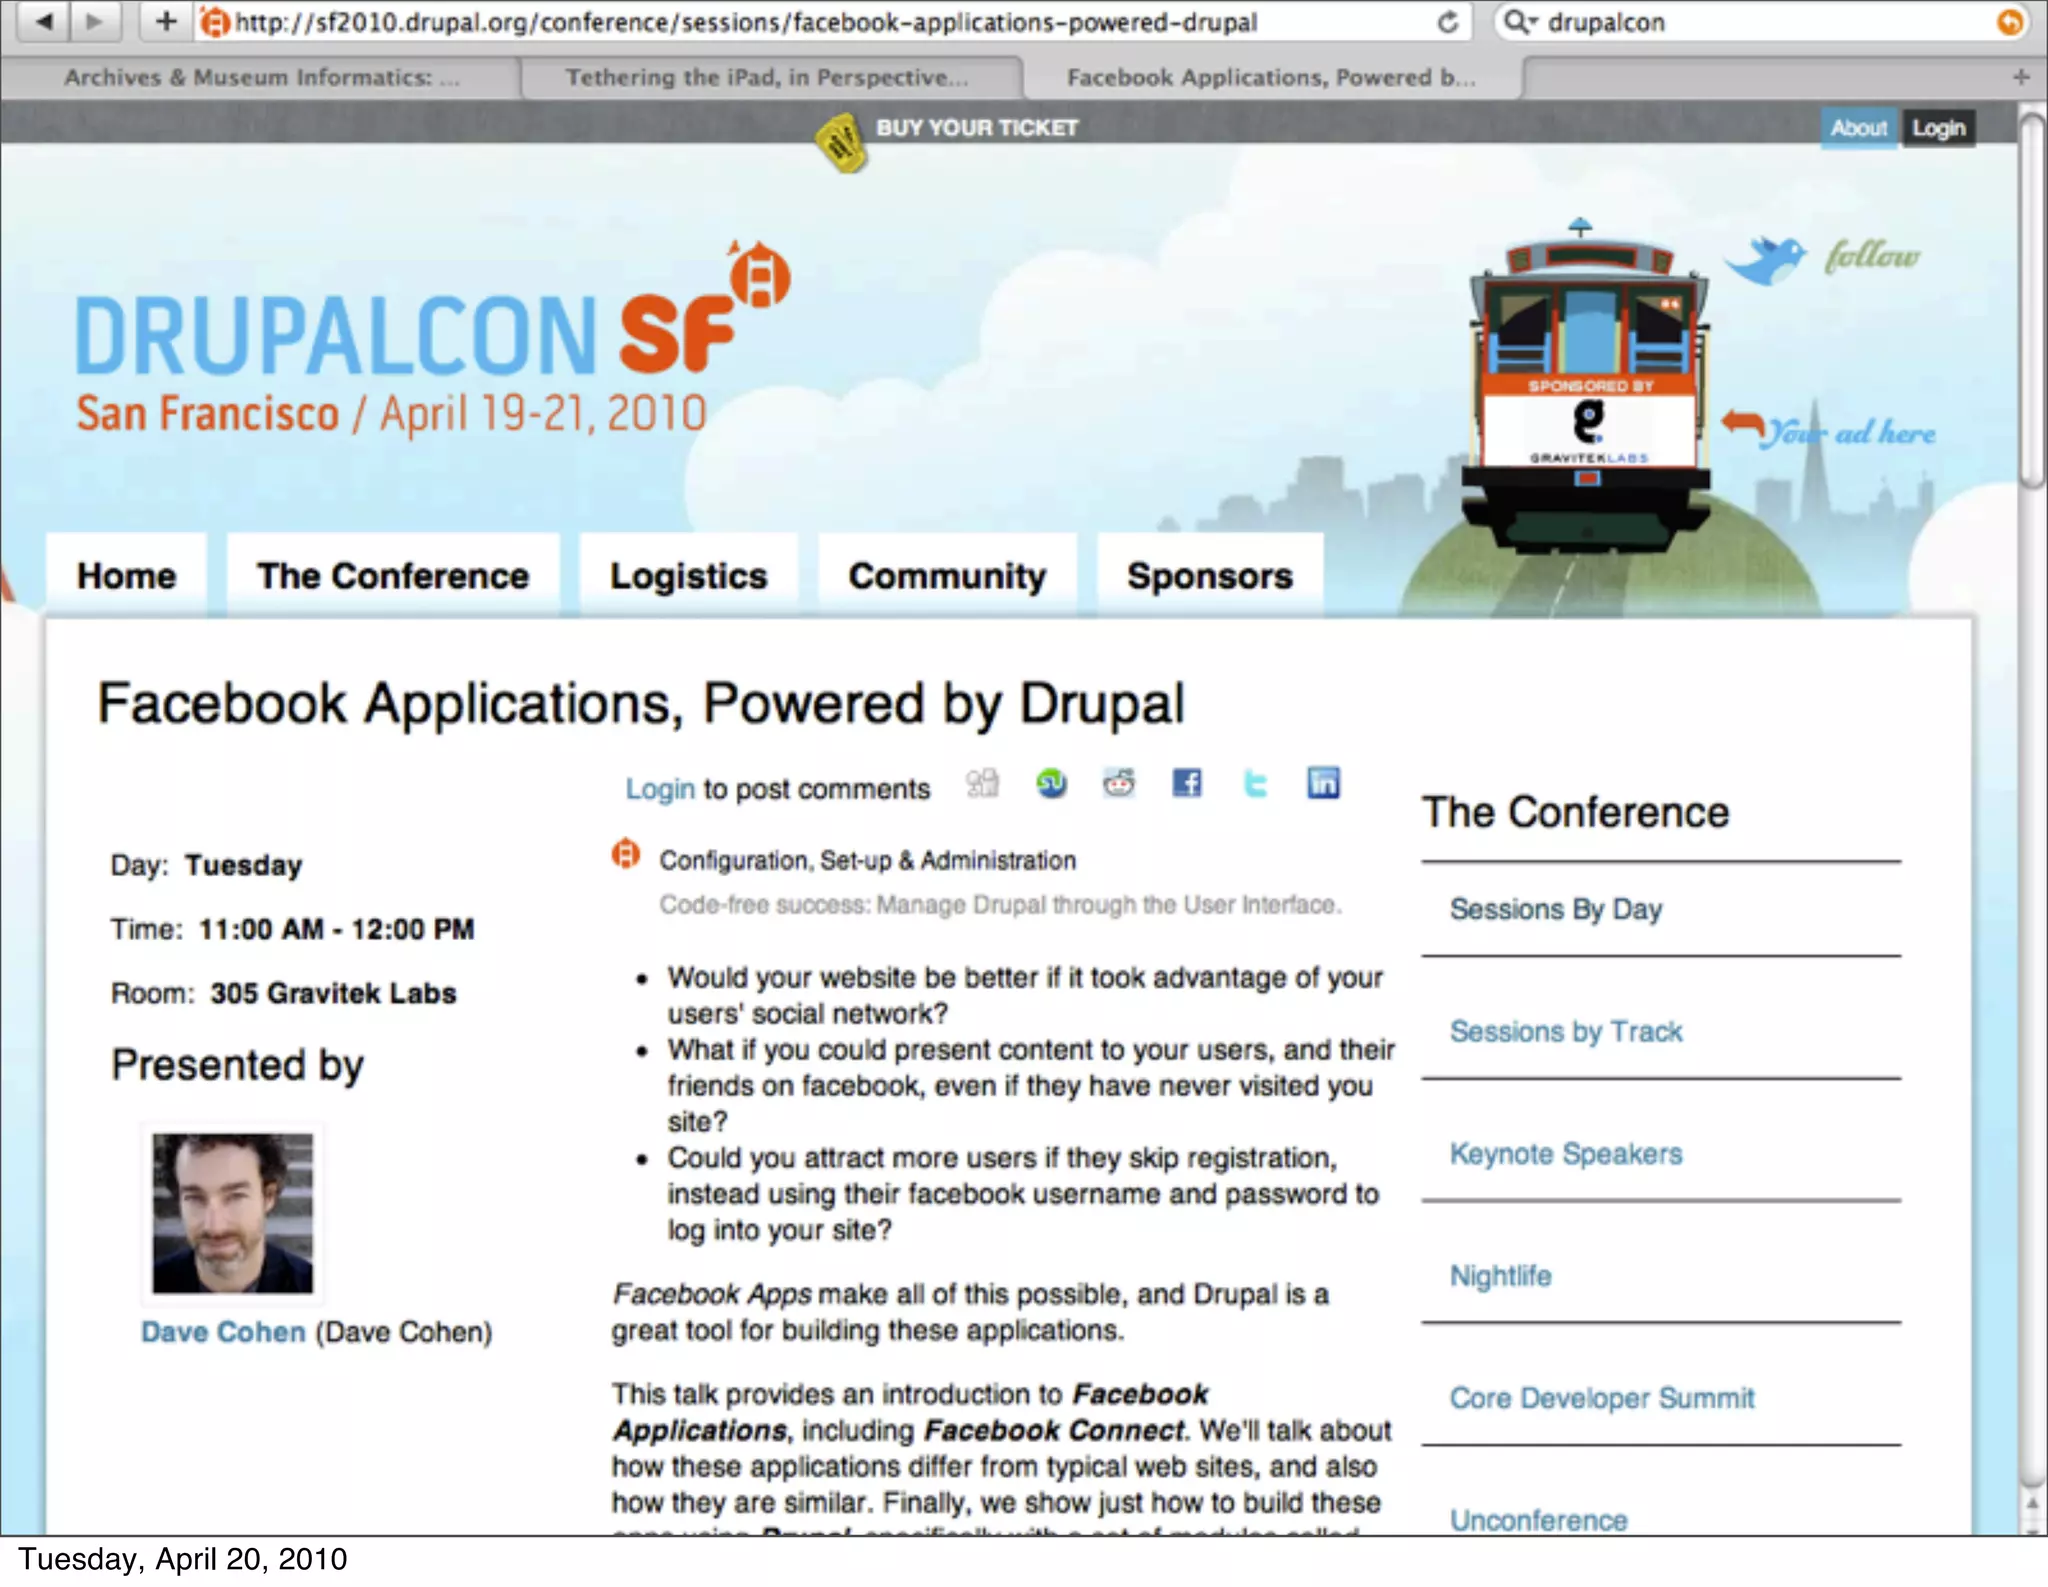Viewport: 2048px width, 1587px height.
Task: Open a new tab with plus button
Action: [x=2021, y=77]
